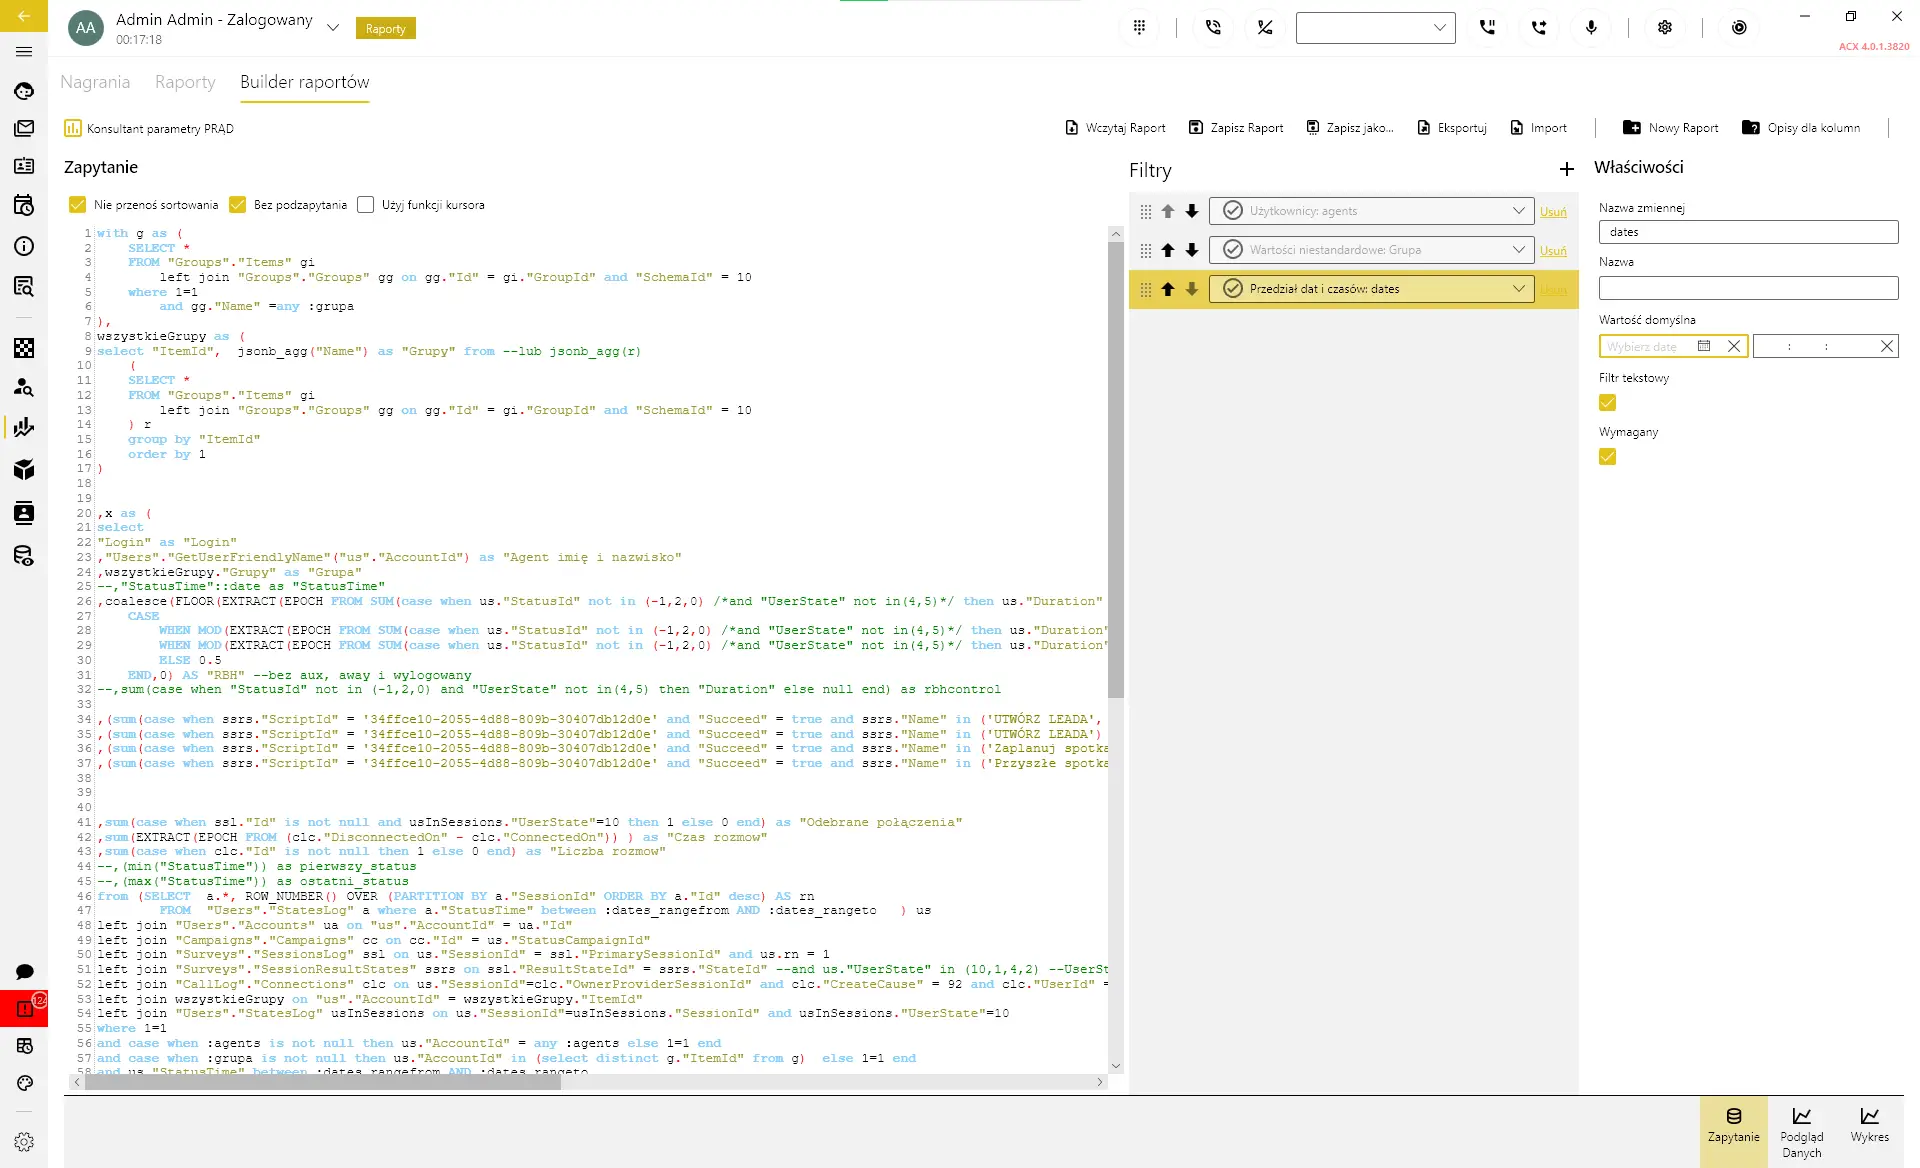Click the plus icon to add filter
This screenshot has width=1920, height=1168.
pyautogui.click(x=1566, y=170)
